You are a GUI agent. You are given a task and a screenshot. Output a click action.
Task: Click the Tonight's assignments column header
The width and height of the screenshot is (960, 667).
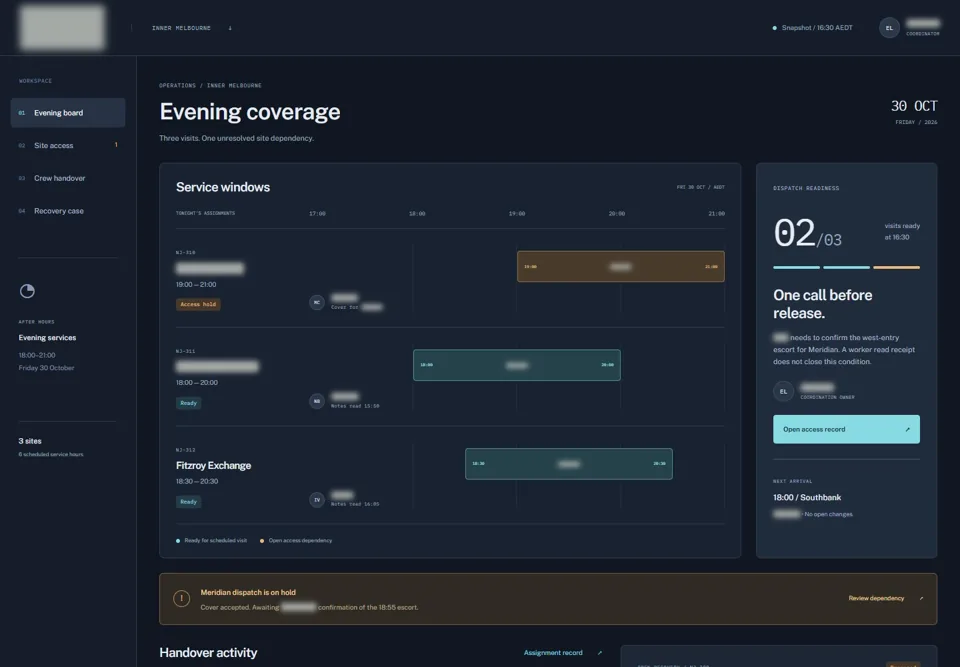[x=205, y=213]
